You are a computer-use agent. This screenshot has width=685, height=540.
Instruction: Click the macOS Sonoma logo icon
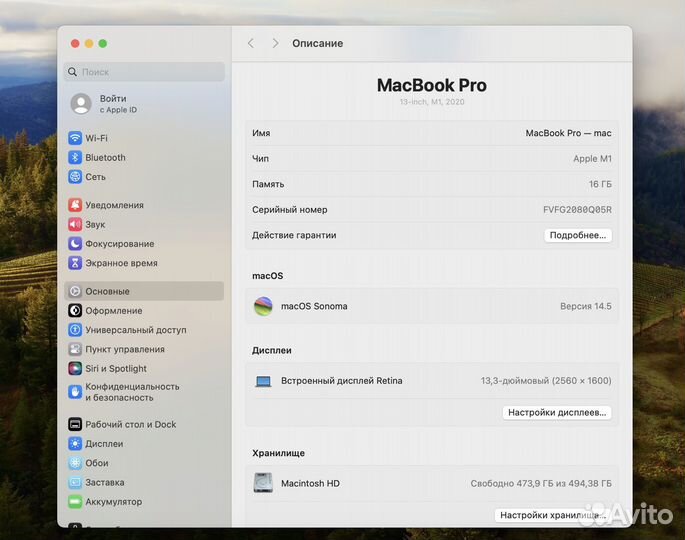point(263,306)
